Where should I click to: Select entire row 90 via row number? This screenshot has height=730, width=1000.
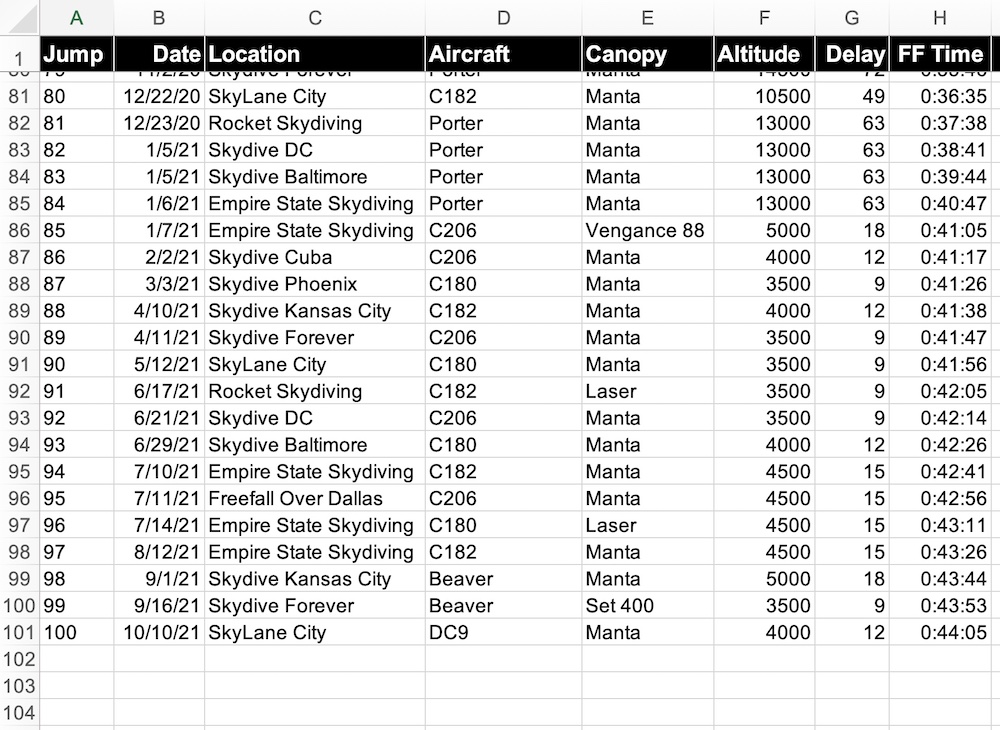19,338
